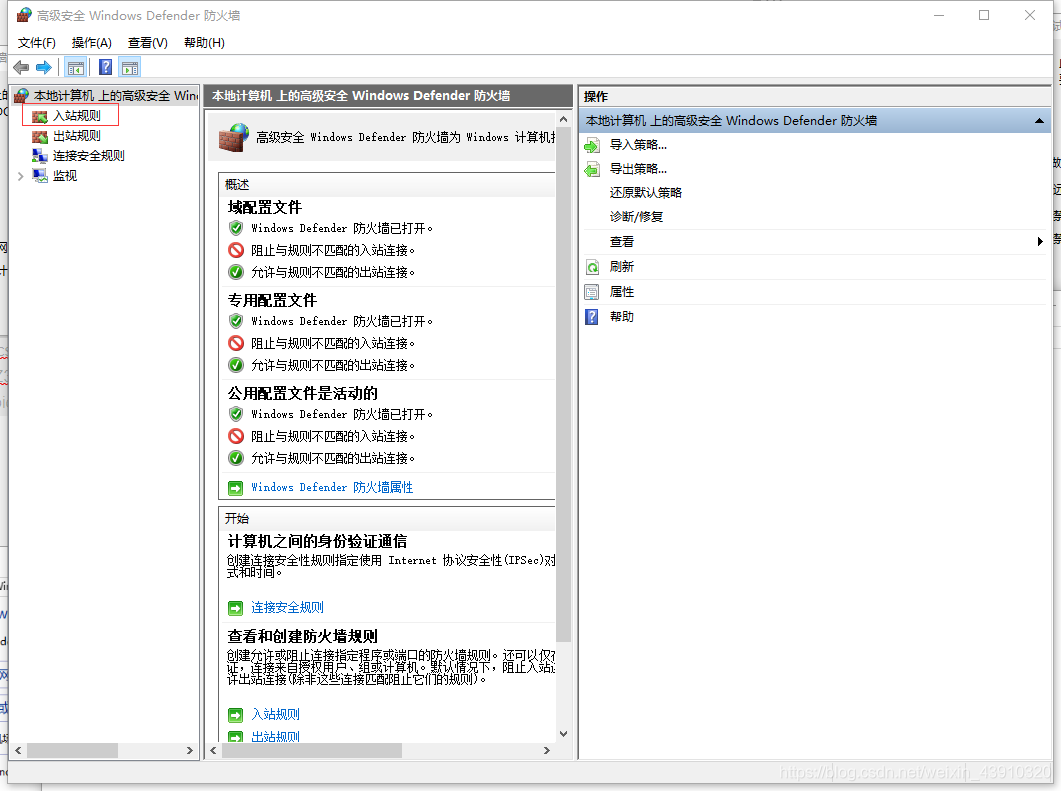
Task: Collapse the actions section header arrow
Action: tap(1039, 121)
